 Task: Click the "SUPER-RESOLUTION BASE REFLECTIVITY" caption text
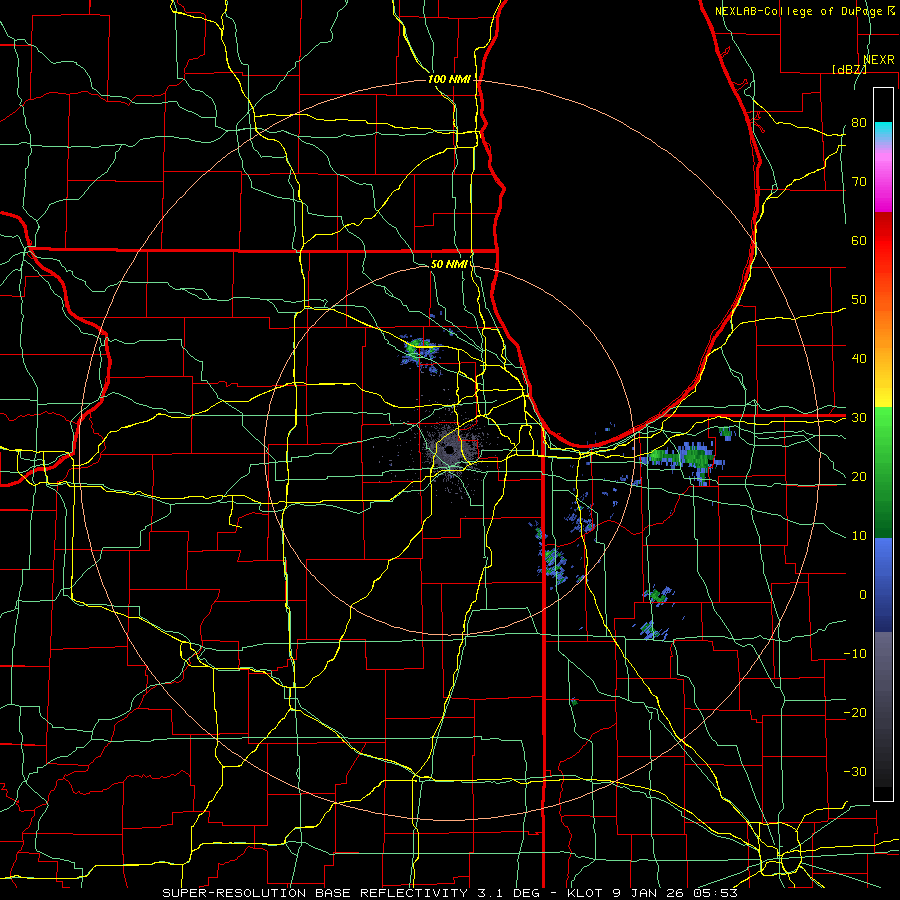point(315,893)
